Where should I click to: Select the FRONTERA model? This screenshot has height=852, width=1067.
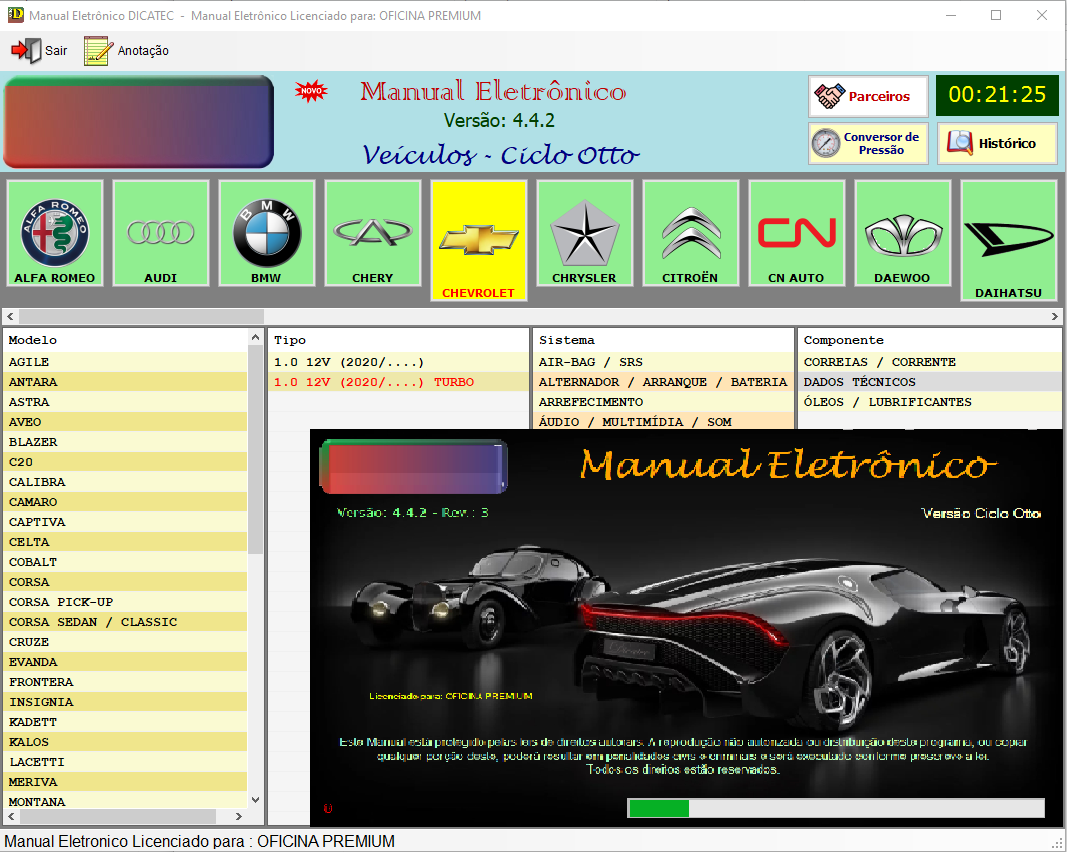coord(126,682)
